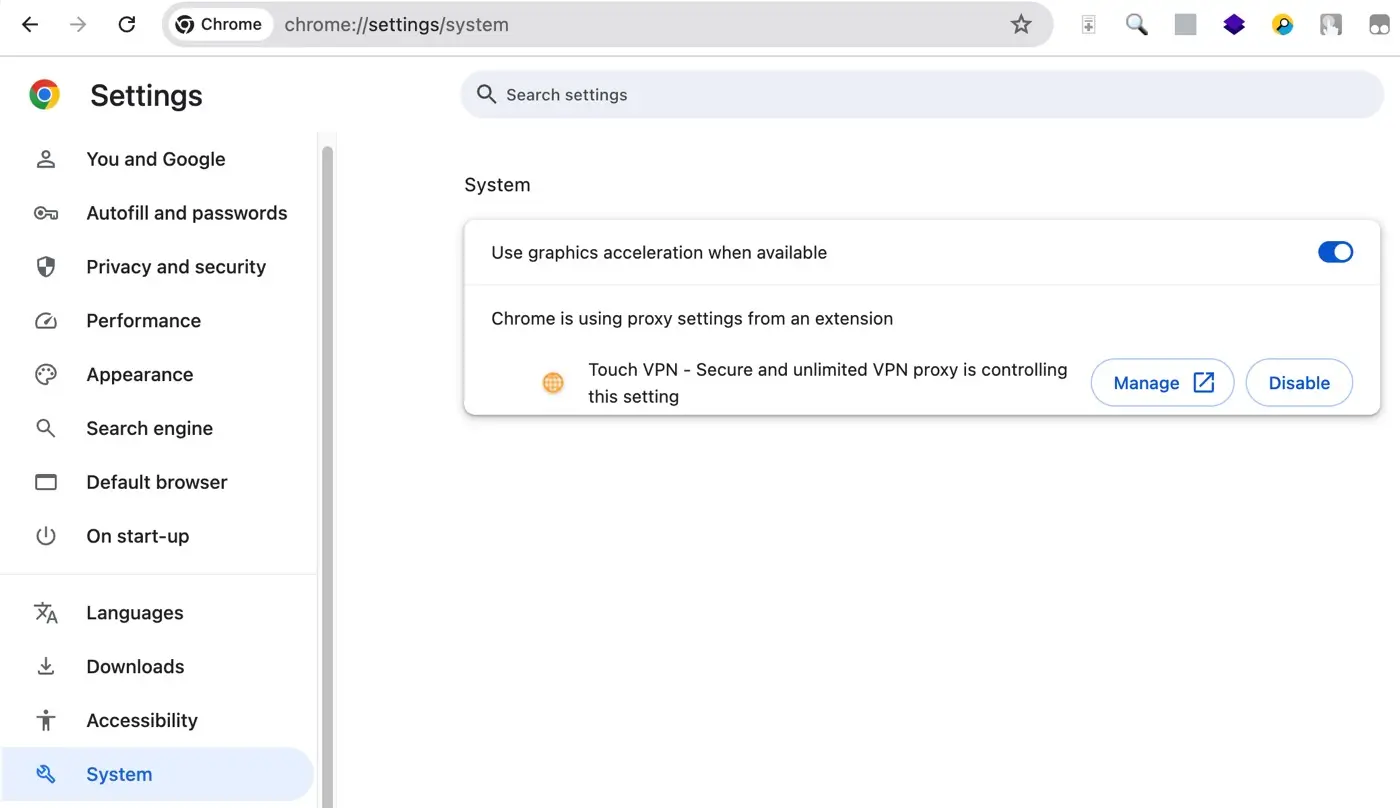Image resolution: width=1400 pixels, height=808 pixels.
Task: Click the window icon for Default browser
Action: pos(46,482)
